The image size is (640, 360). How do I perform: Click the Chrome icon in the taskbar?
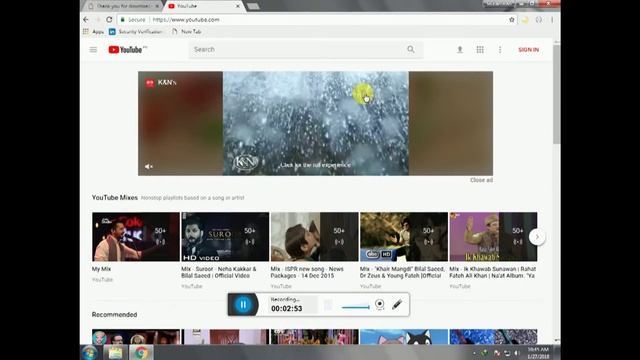pos(141,352)
